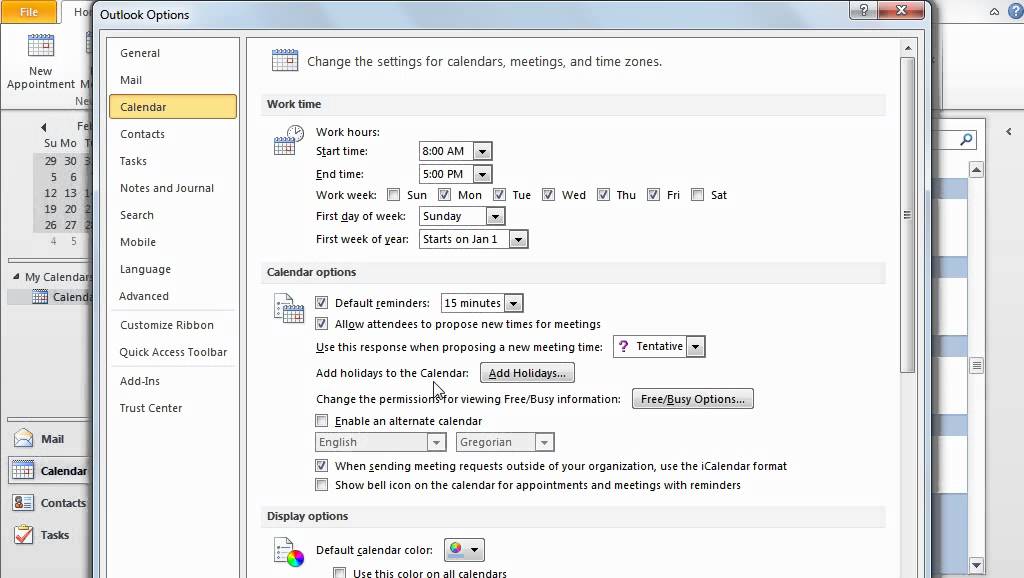The width and height of the screenshot is (1024, 578).
Task: Click previous month arrow in date navigator
Action: [44, 127]
